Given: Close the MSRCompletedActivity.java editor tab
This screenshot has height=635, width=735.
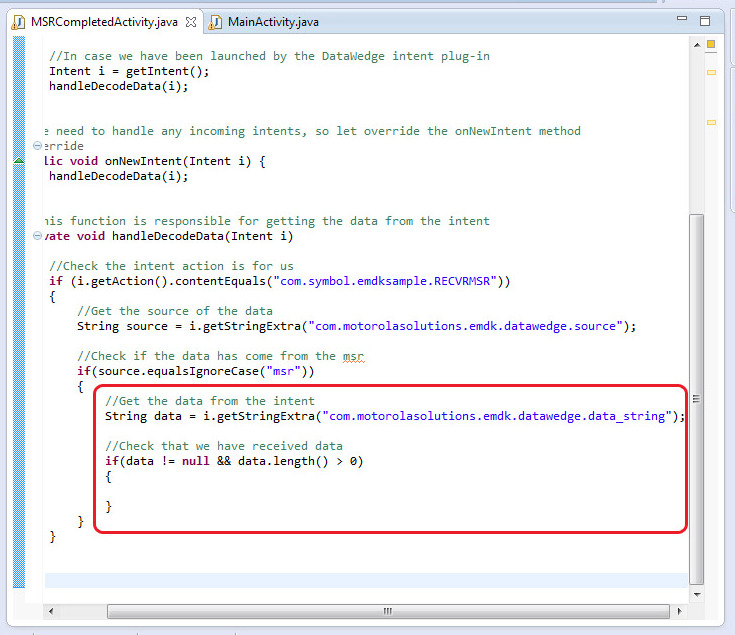Looking at the screenshot, I should [x=191, y=22].
